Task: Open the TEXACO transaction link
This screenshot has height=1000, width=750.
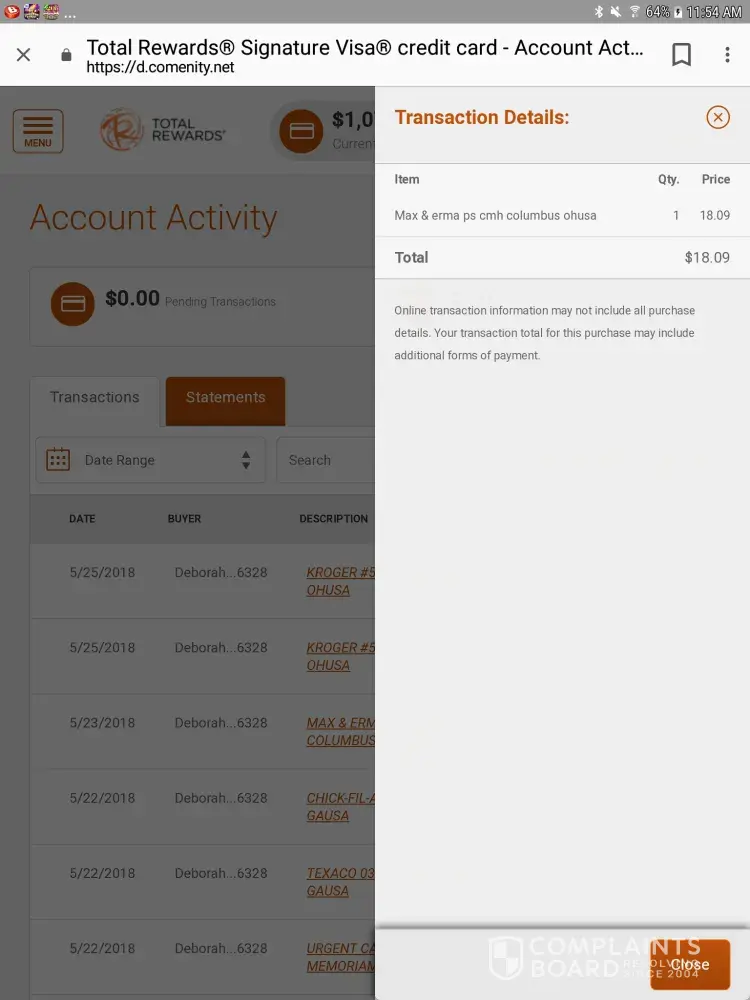Action: (x=340, y=882)
